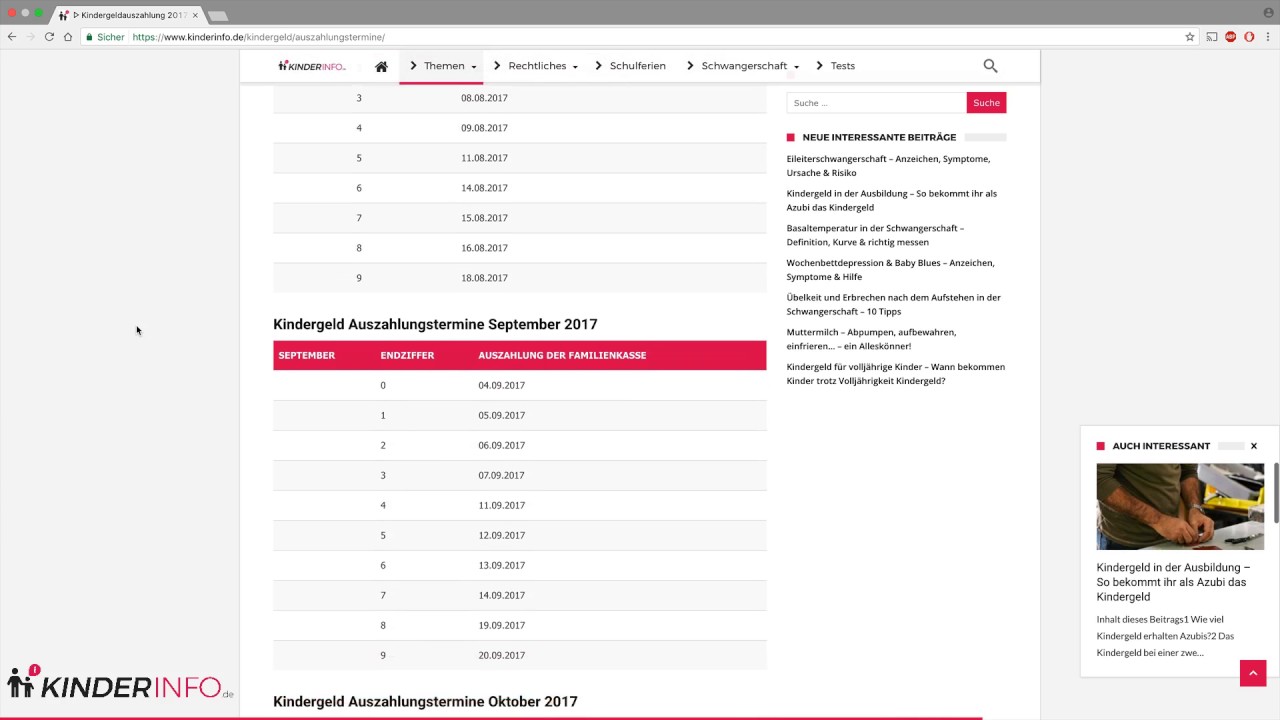Click the browser address bar URL
The height and width of the screenshot is (720, 1280).
point(258,37)
